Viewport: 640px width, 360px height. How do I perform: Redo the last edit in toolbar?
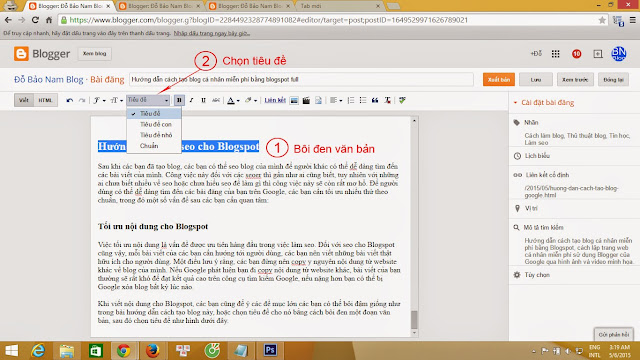[x=82, y=100]
